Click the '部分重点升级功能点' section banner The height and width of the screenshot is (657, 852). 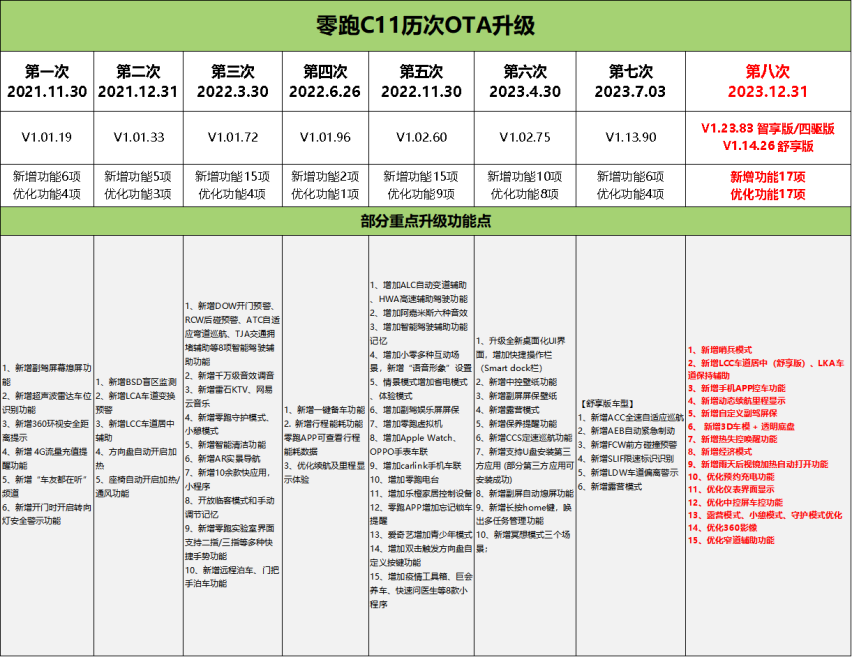[x=425, y=221]
